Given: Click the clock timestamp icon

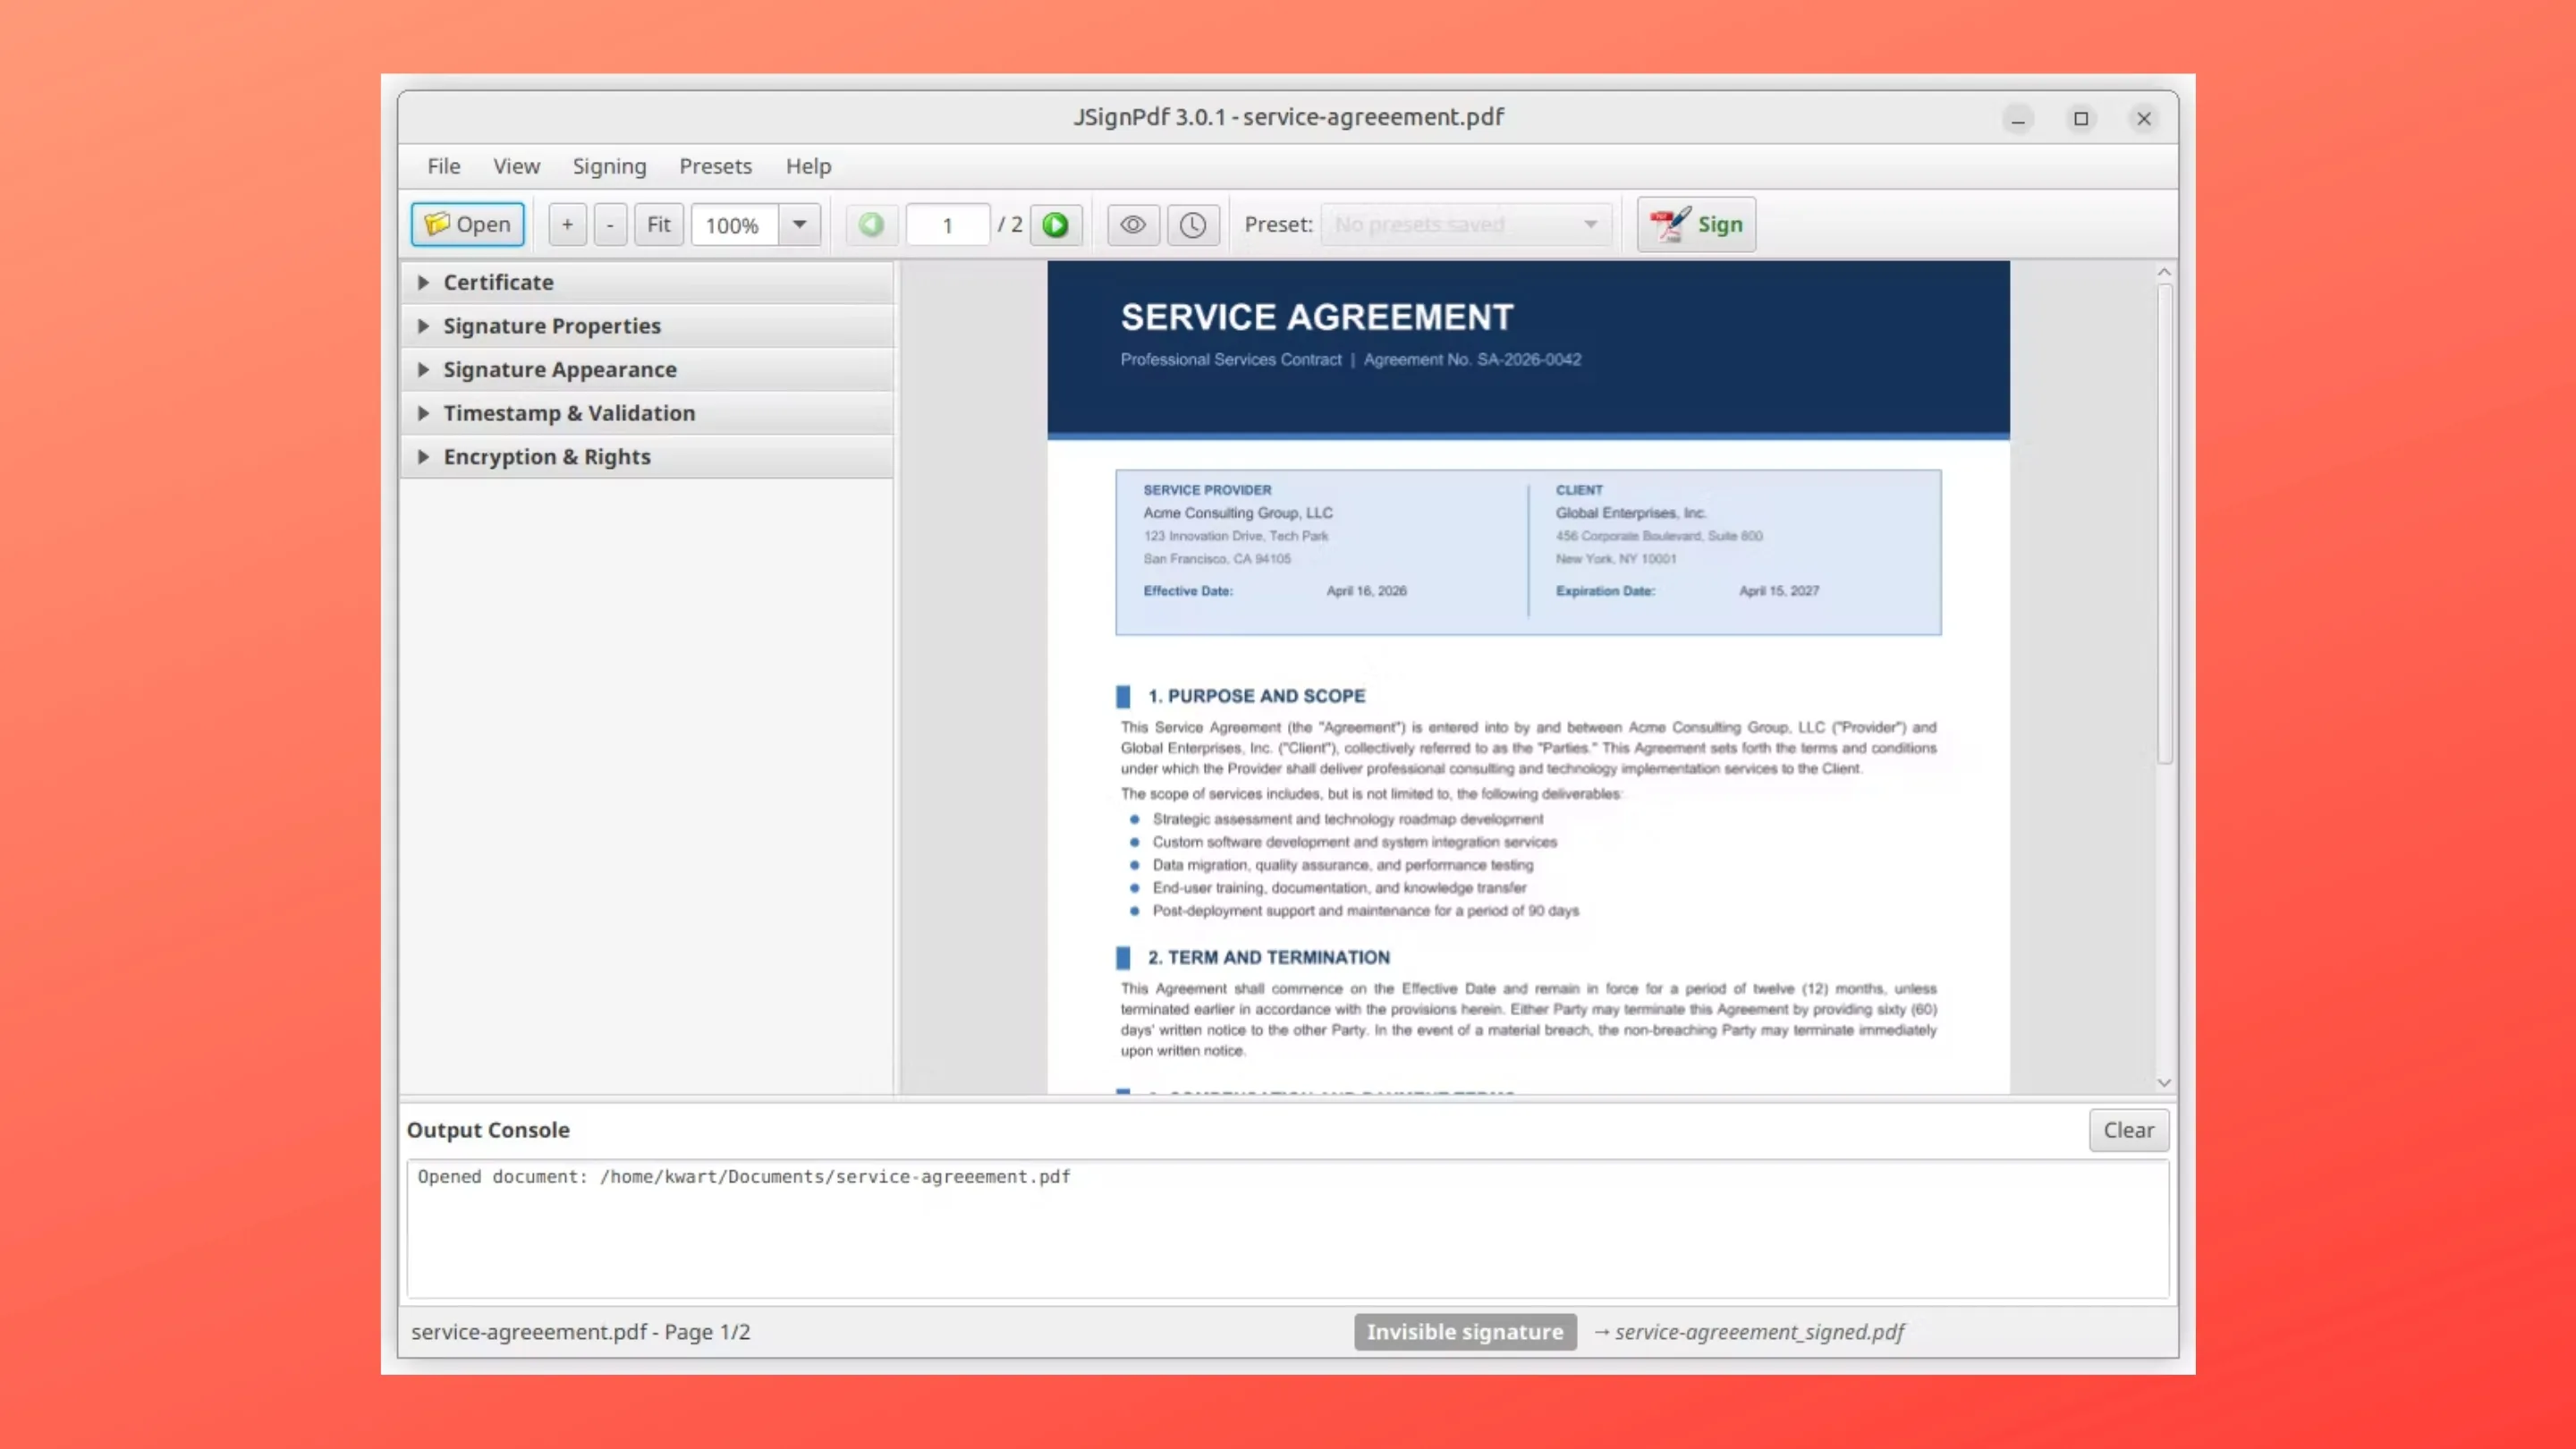Looking at the screenshot, I should [1193, 224].
